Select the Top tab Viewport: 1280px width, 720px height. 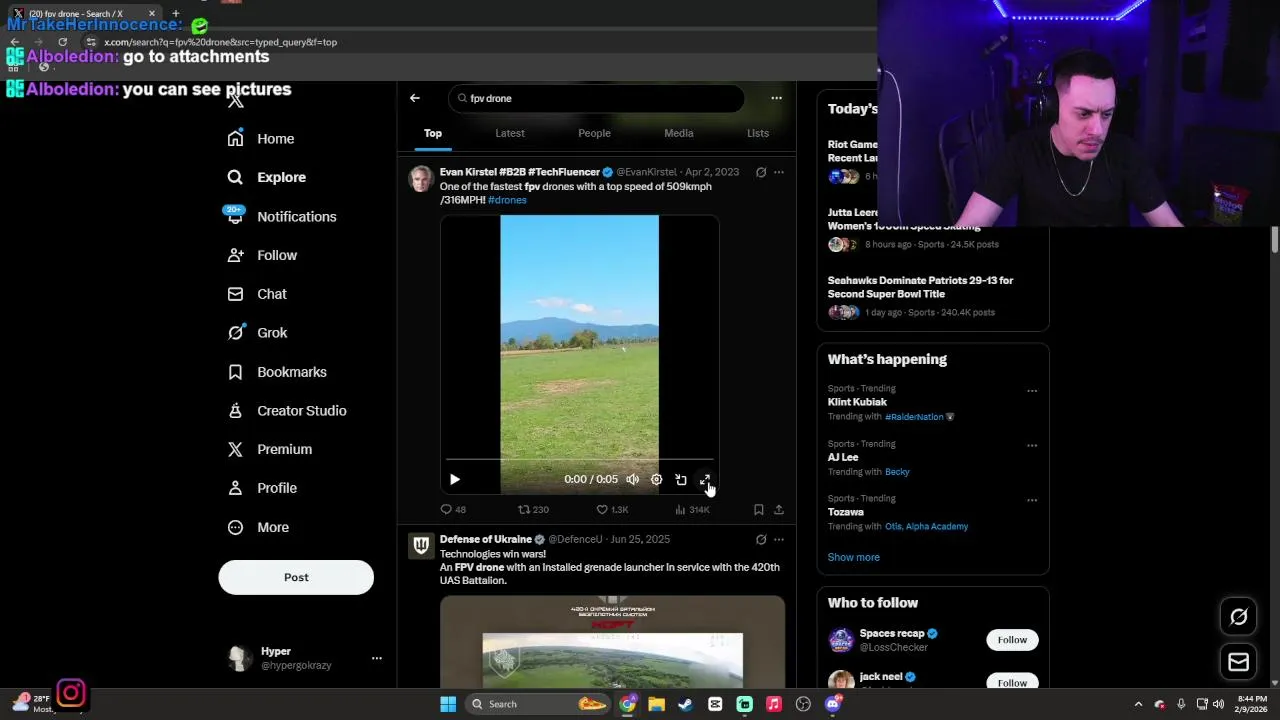pos(433,133)
